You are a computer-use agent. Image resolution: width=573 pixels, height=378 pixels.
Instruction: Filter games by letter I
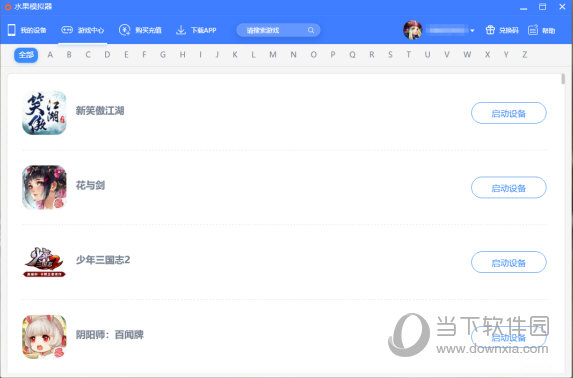click(200, 55)
